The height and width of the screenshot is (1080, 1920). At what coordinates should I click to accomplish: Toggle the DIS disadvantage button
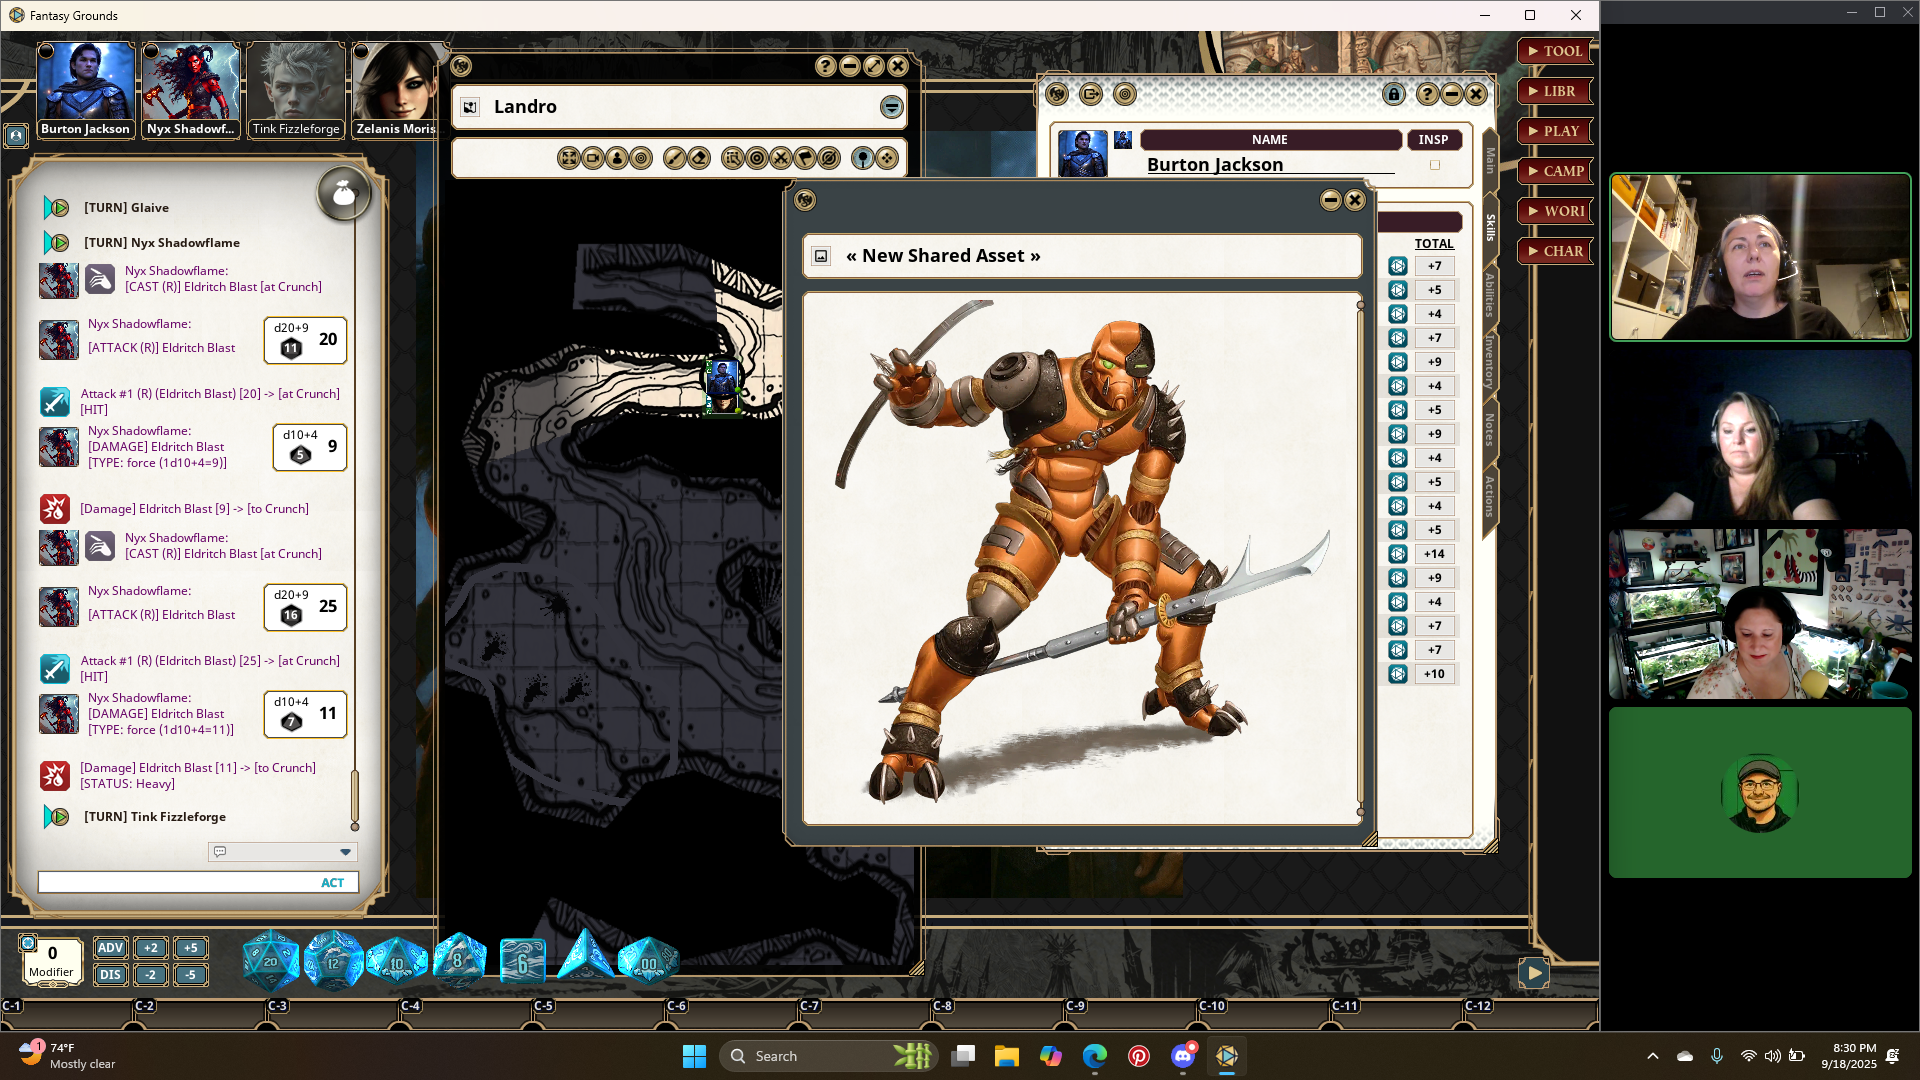(110, 975)
